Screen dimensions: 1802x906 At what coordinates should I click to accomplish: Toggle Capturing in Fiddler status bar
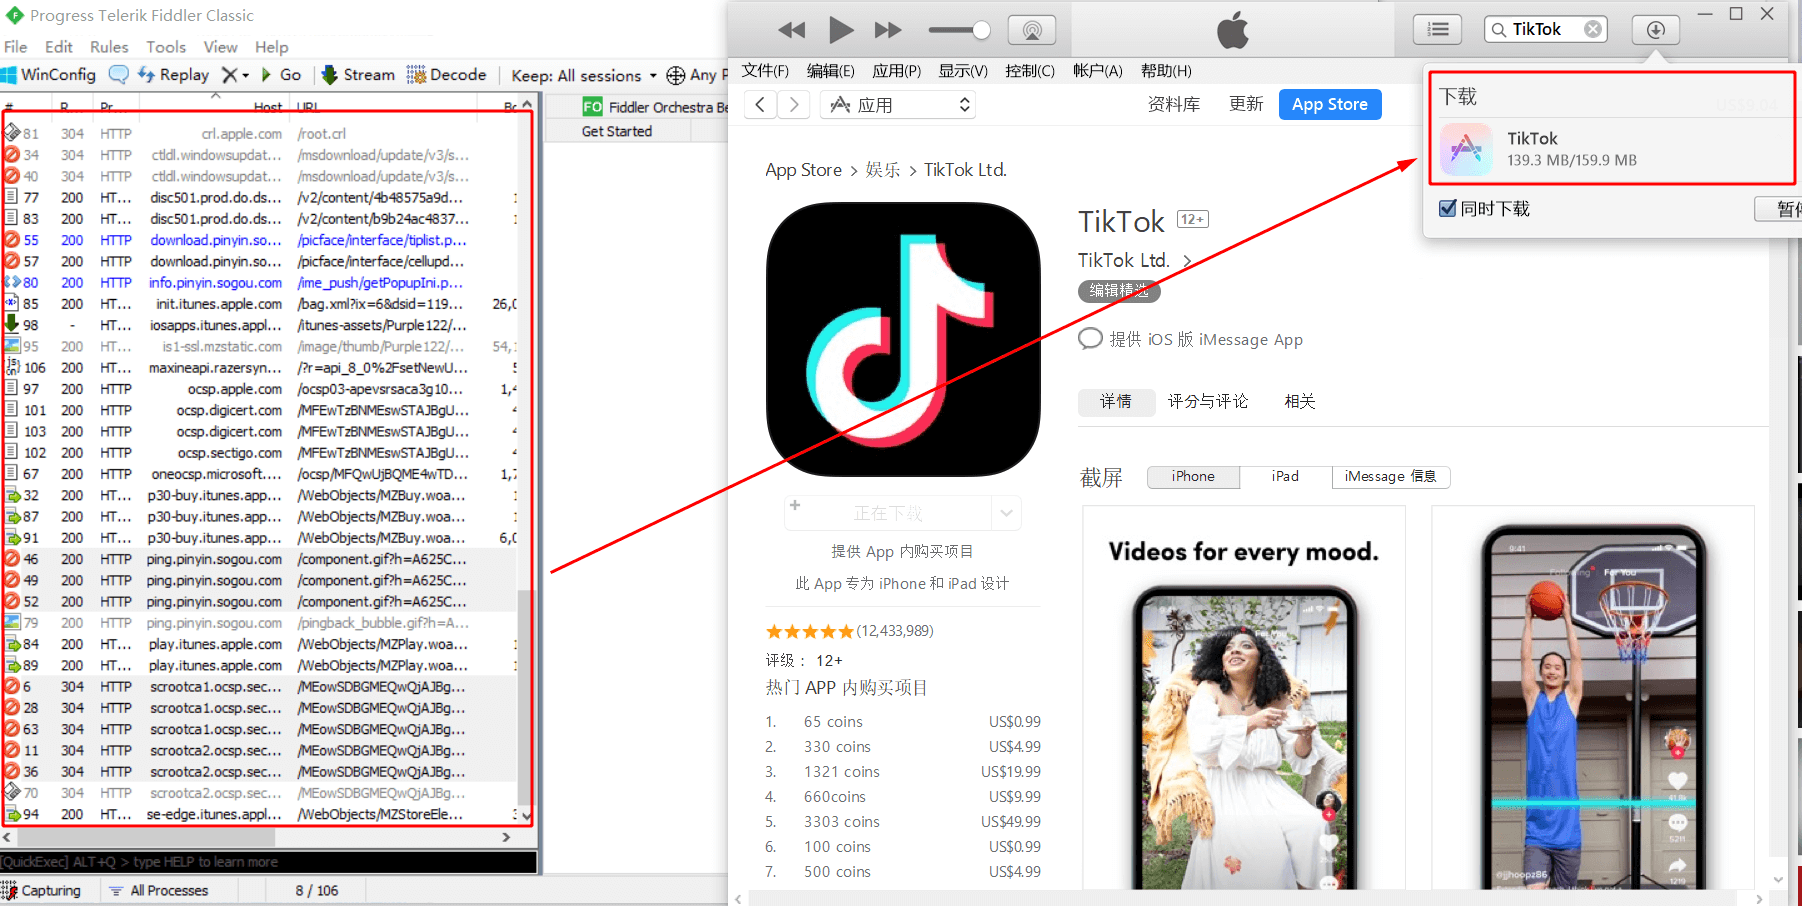[x=42, y=890]
